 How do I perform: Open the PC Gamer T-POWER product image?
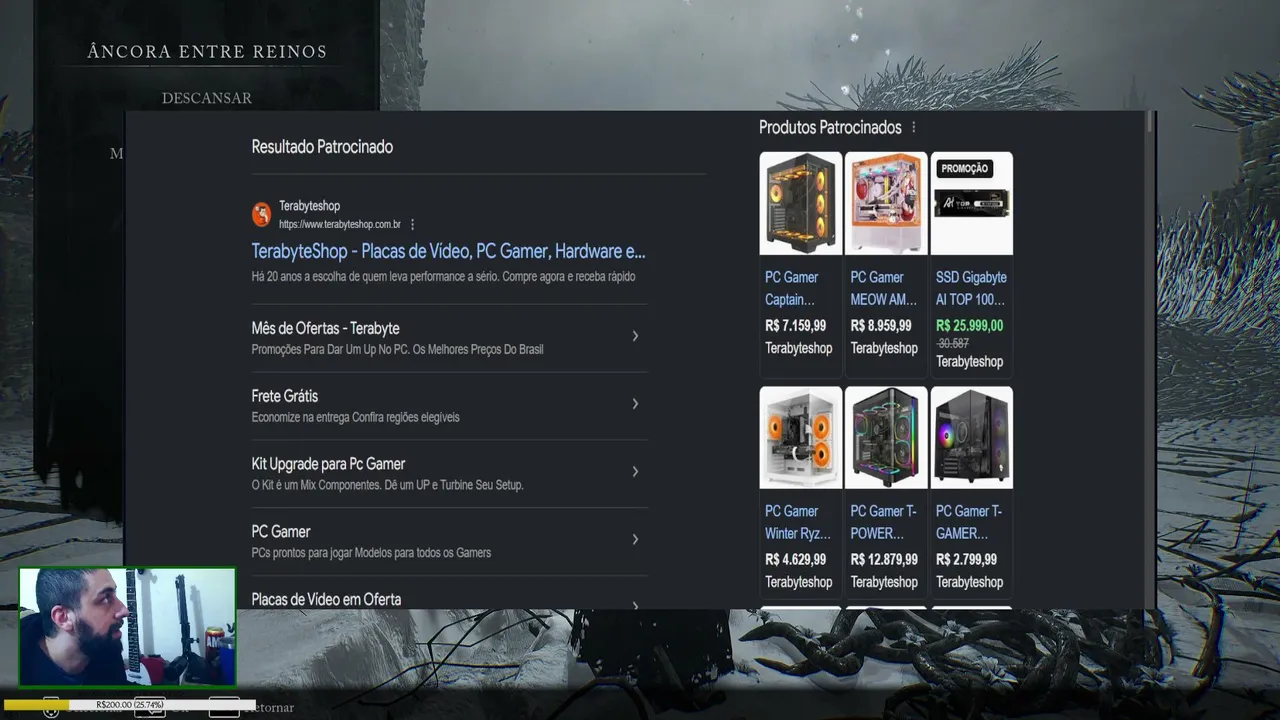[886, 437]
